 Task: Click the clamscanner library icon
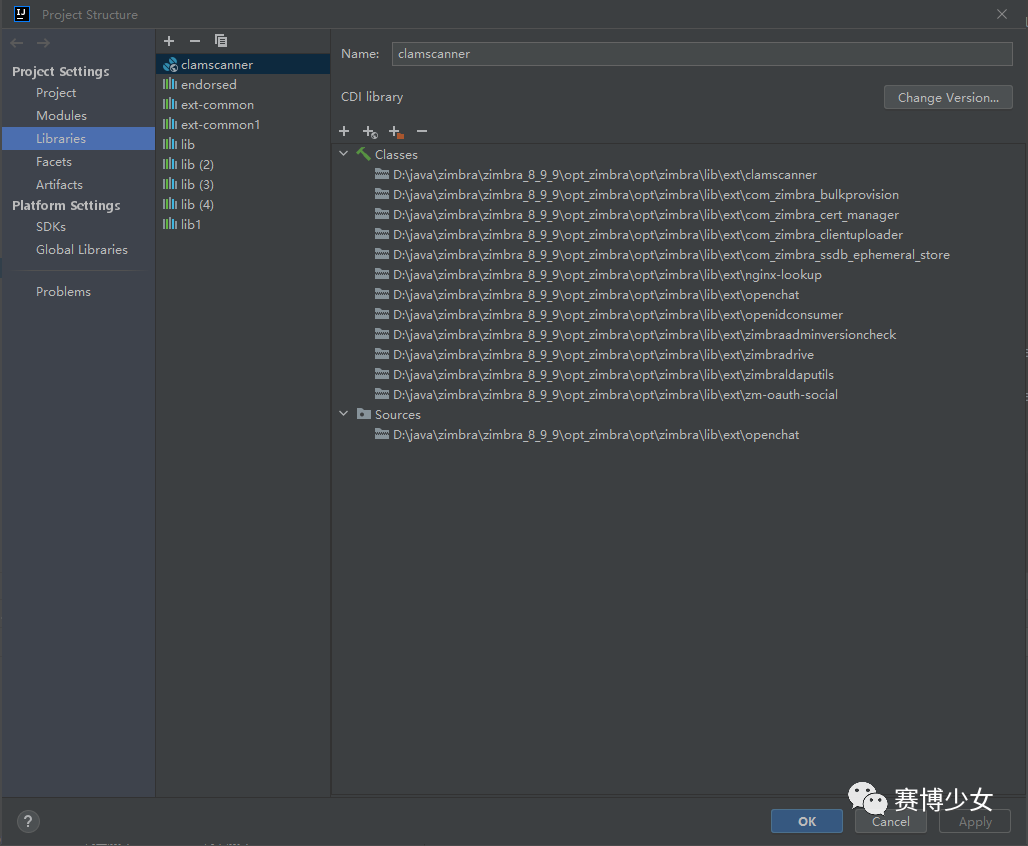170,64
